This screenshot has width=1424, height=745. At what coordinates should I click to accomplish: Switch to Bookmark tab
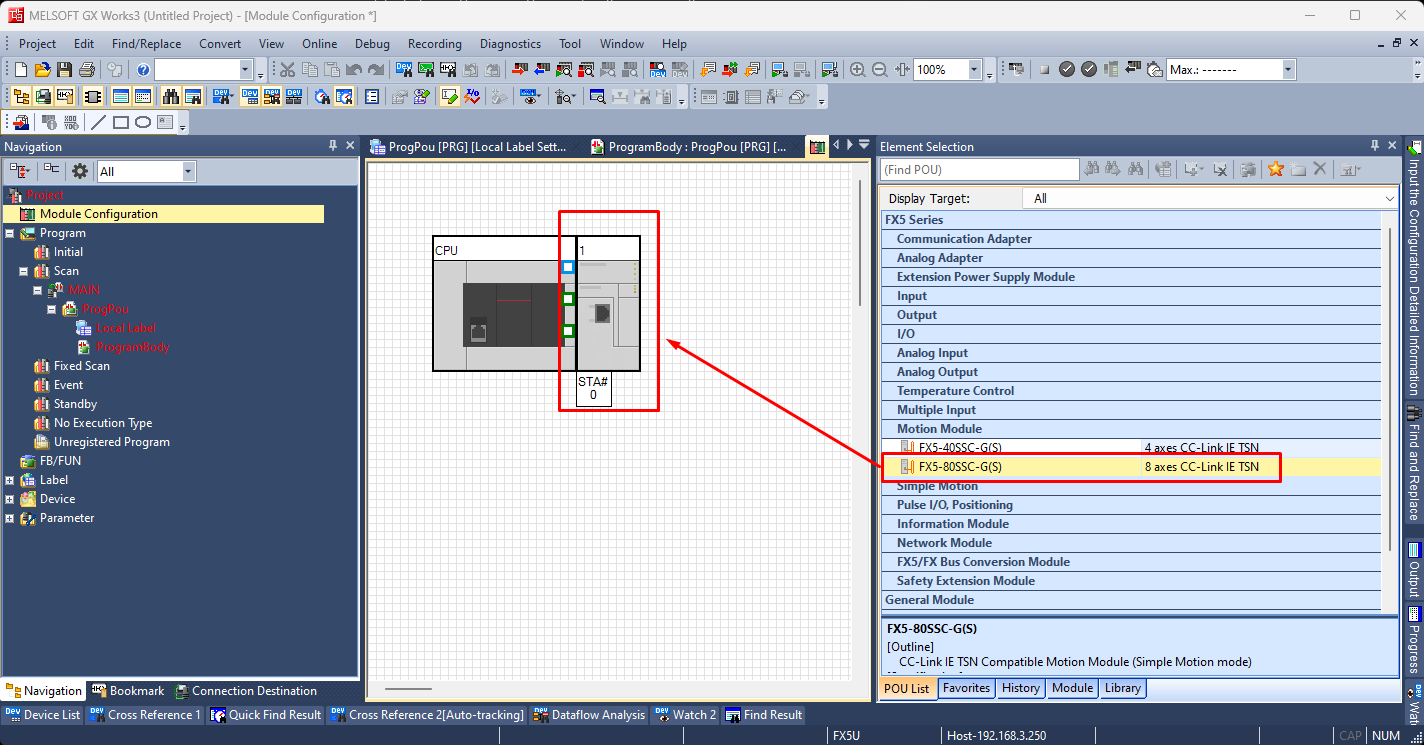[x=128, y=691]
